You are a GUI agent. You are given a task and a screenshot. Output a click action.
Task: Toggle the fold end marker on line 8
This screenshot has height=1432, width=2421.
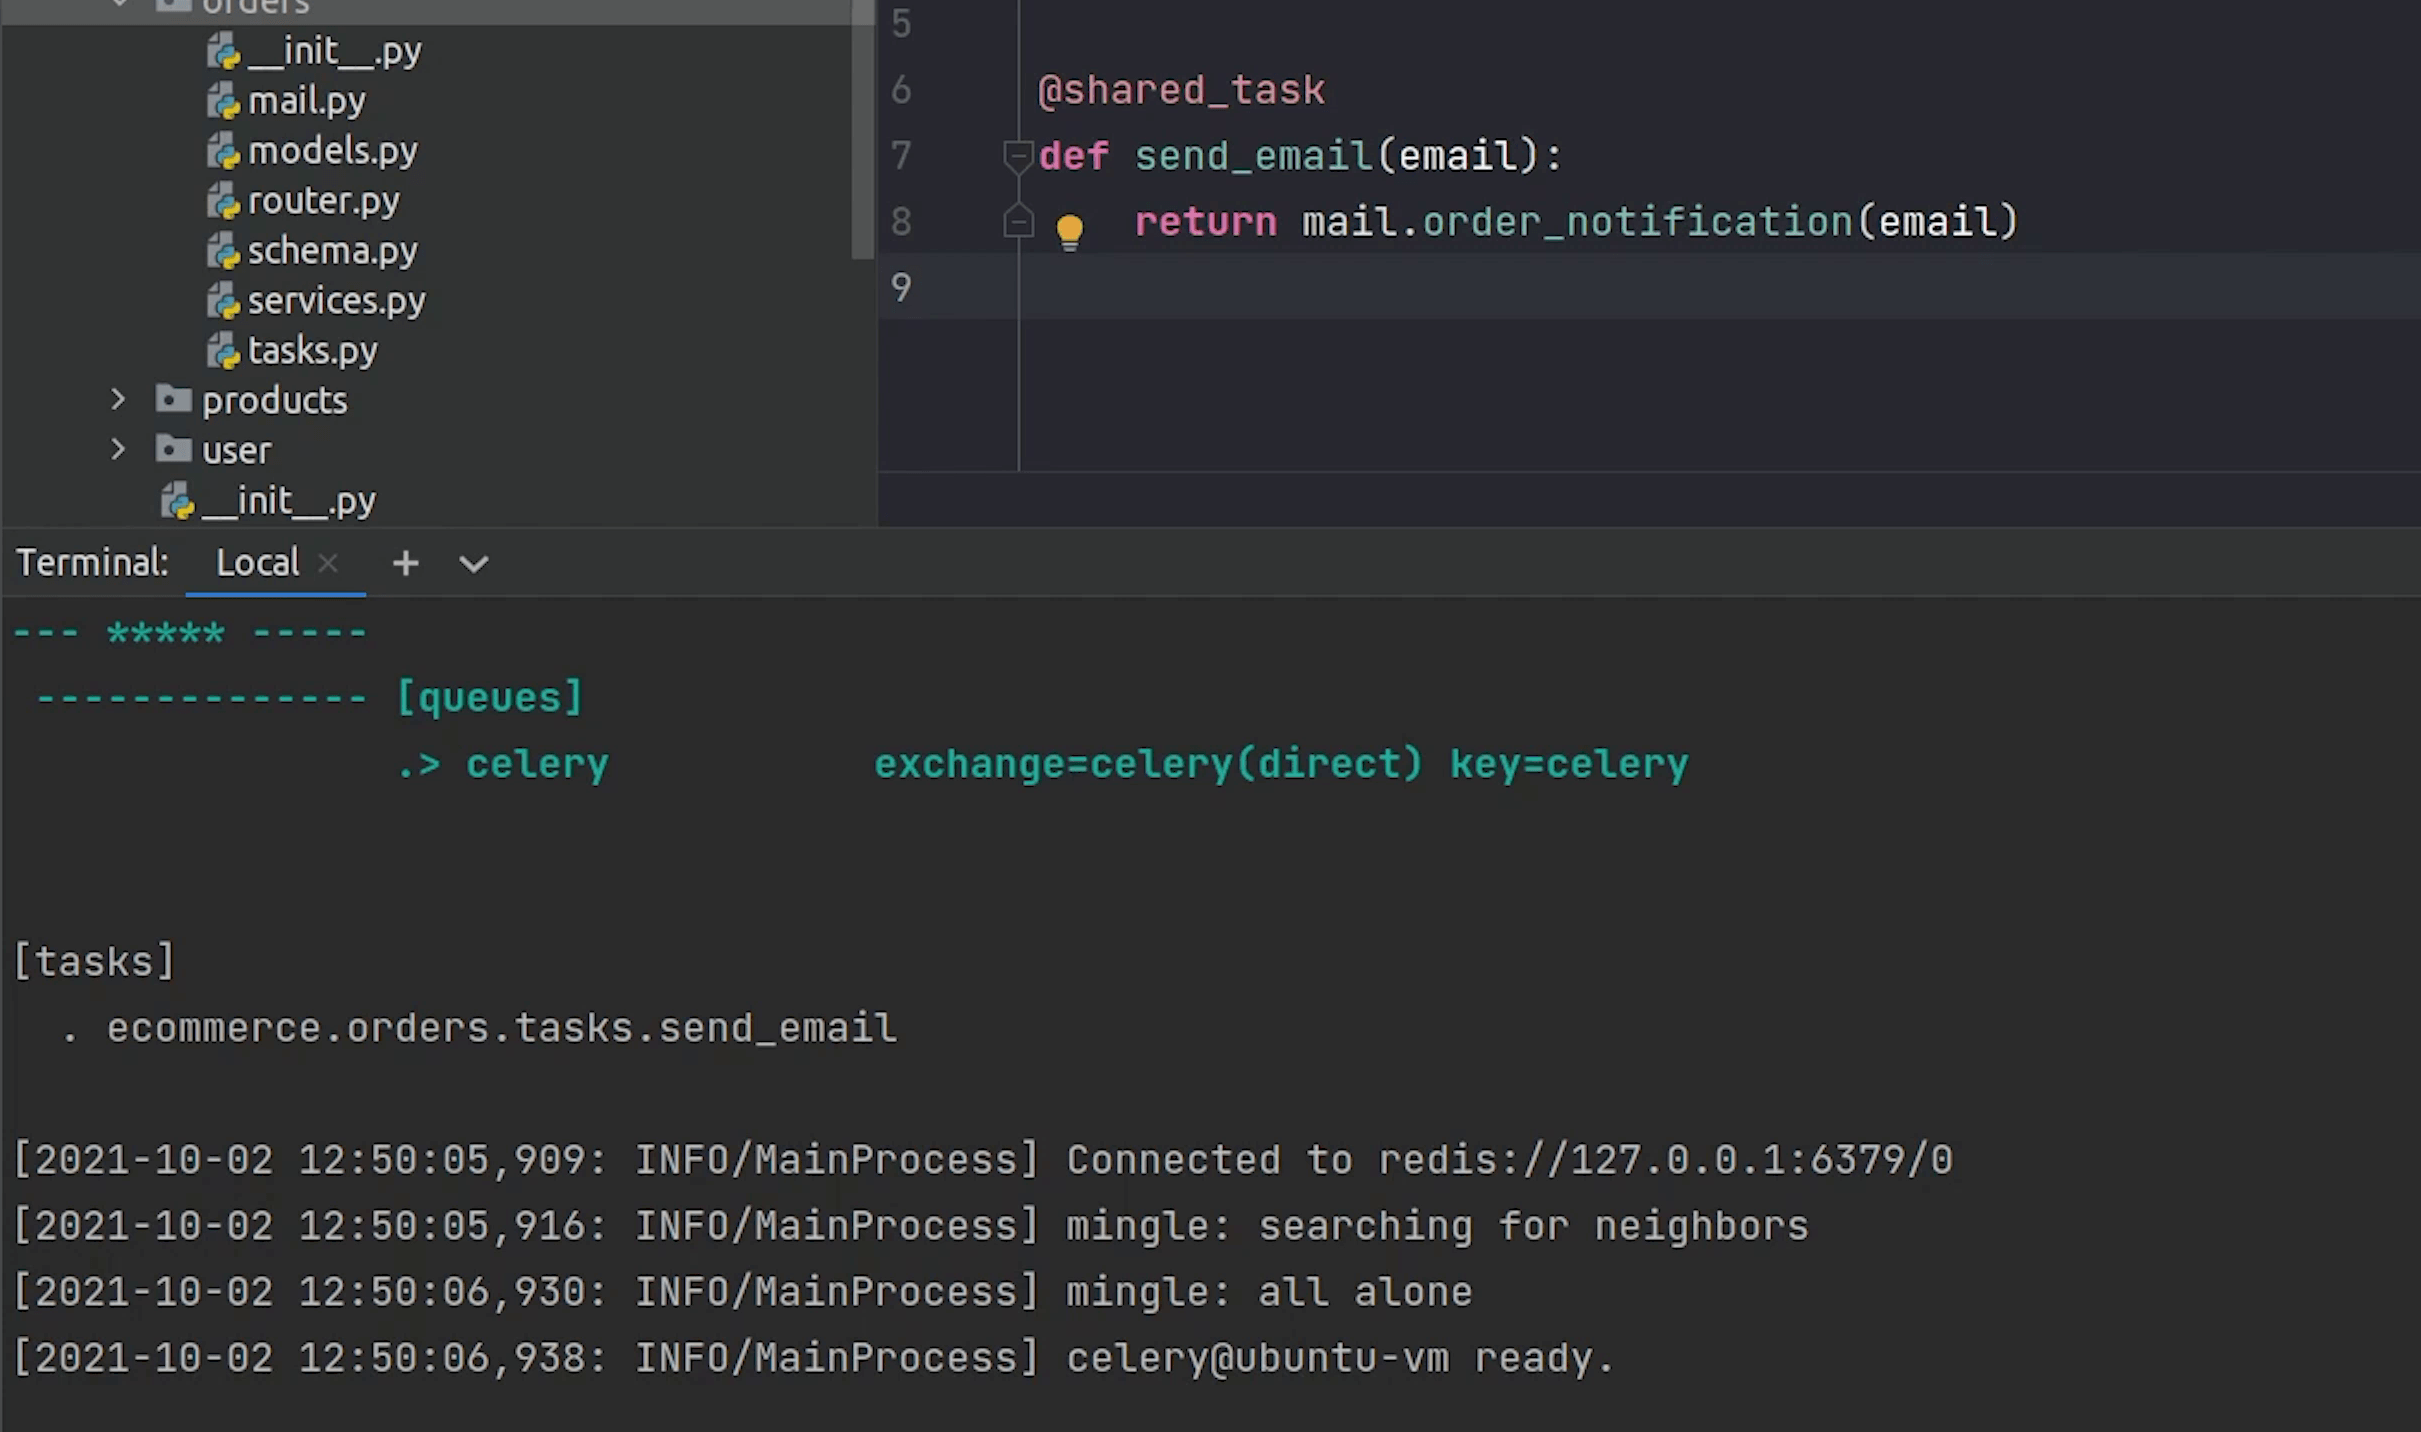pyautogui.click(x=1017, y=221)
